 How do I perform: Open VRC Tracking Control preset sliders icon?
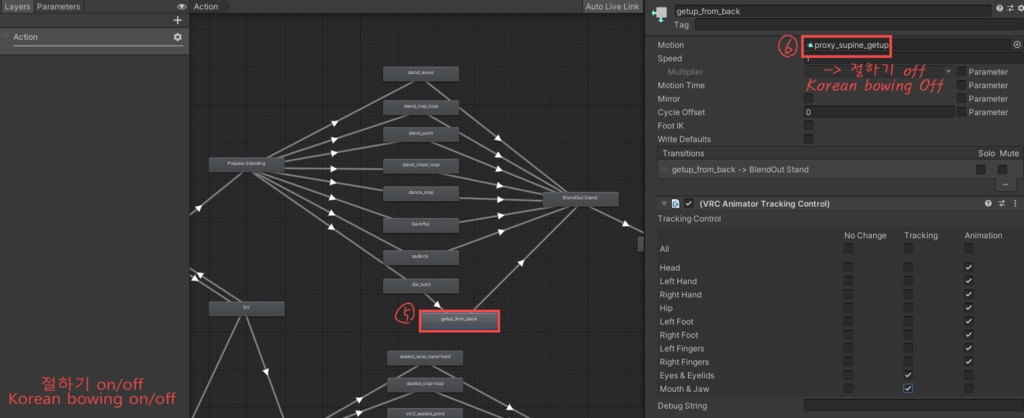pos(1002,204)
